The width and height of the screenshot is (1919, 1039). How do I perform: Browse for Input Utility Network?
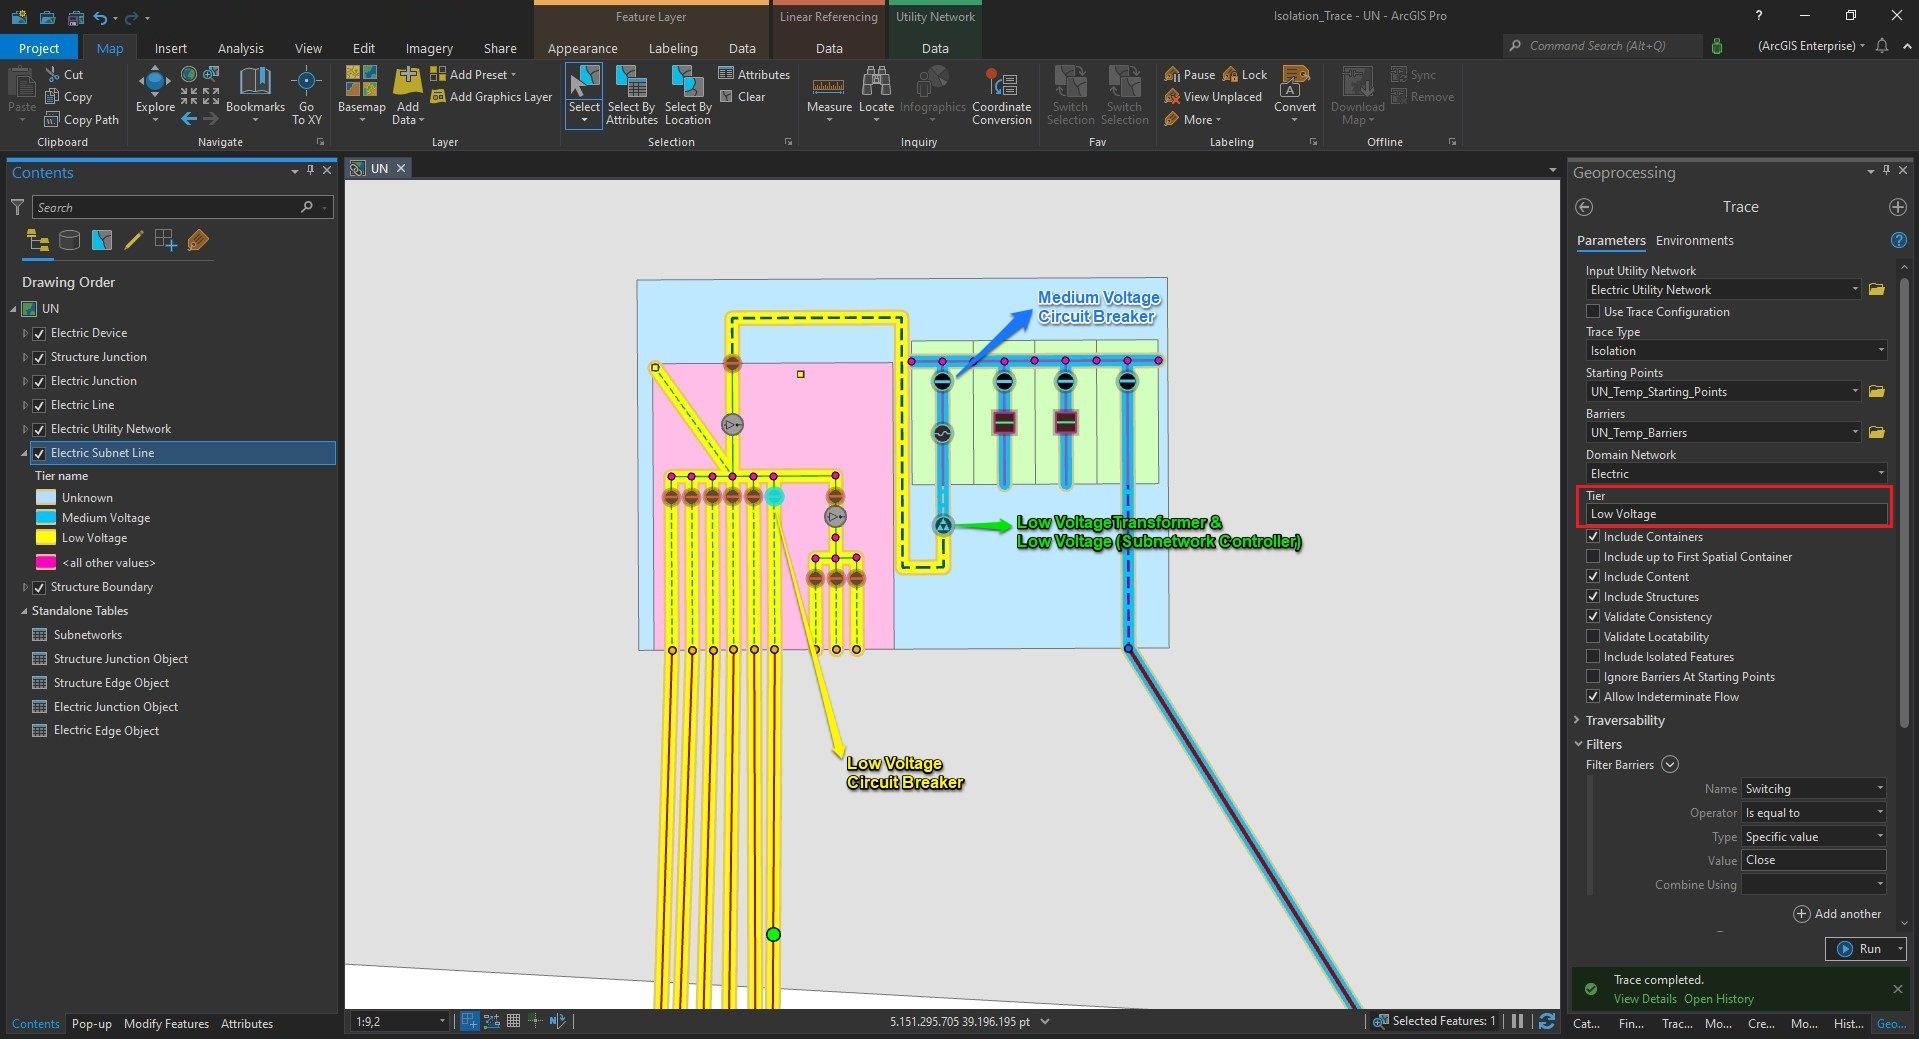pyautogui.click(x=1876, y=290)
